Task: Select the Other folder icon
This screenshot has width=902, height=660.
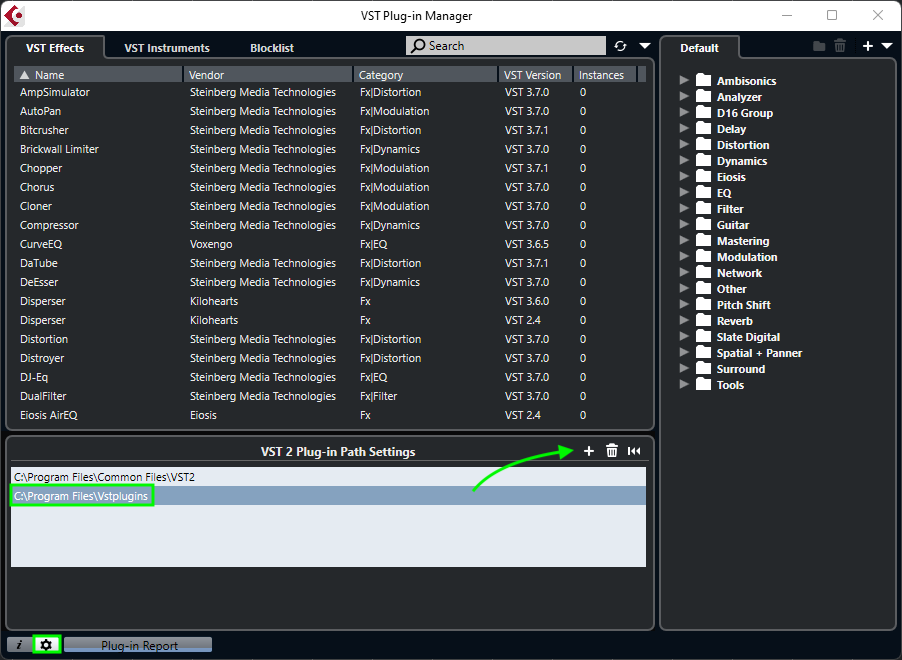Action: click(704, 288)
